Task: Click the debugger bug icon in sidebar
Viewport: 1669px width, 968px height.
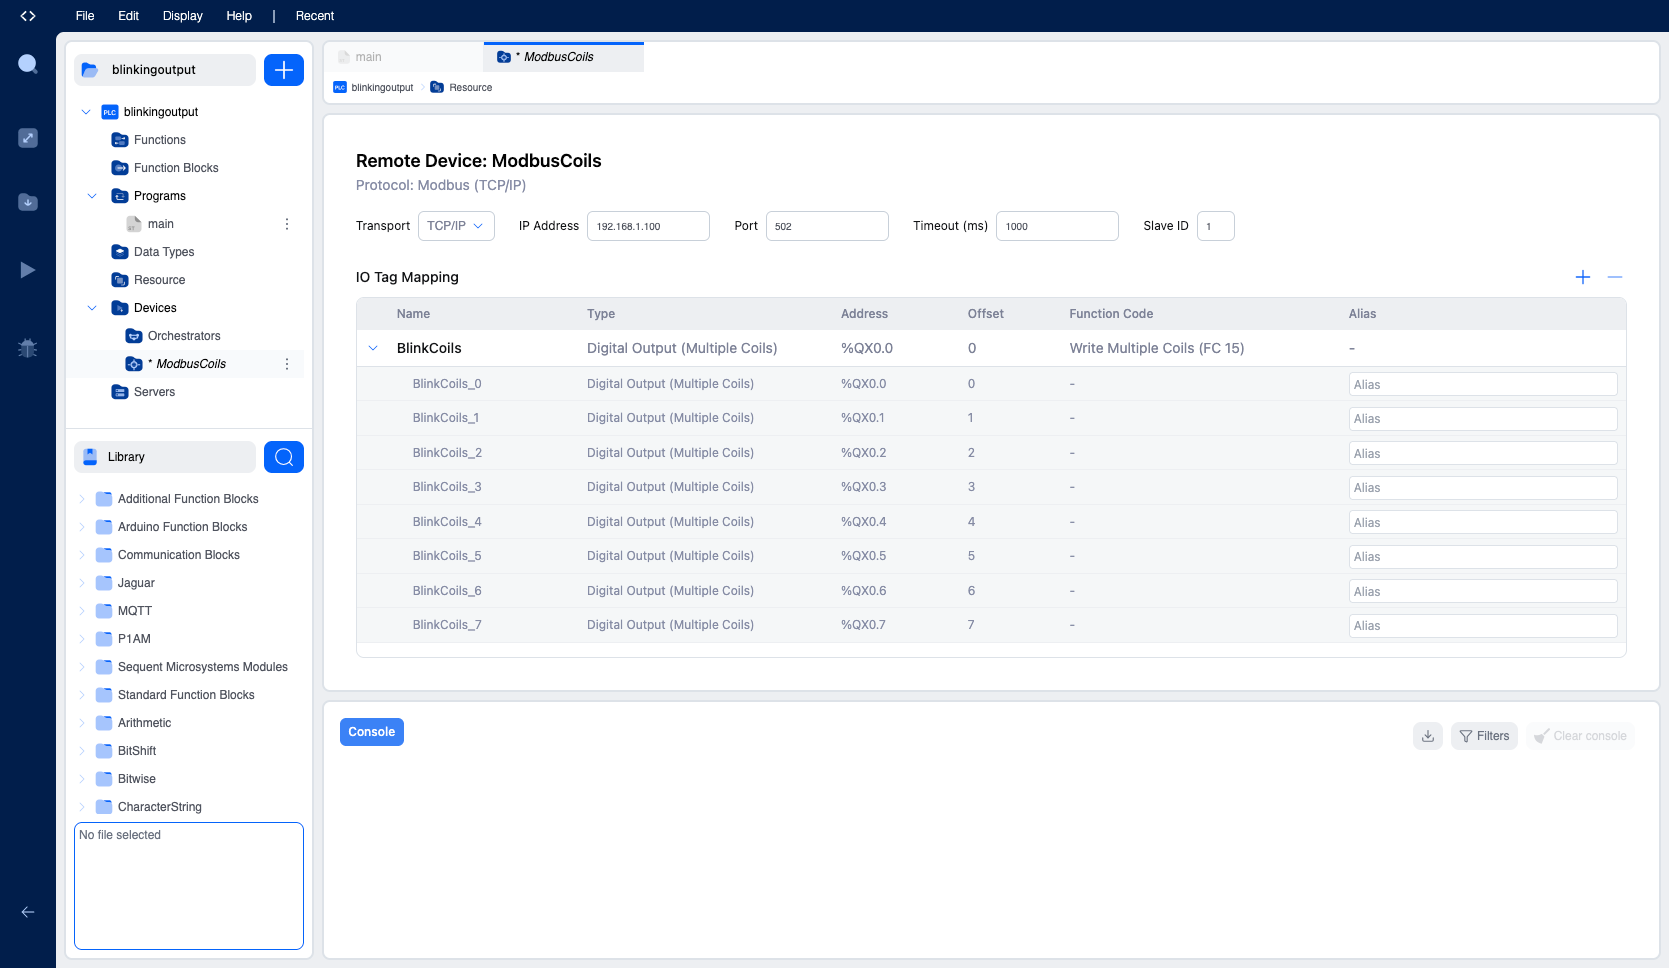Action: (28, 348)
